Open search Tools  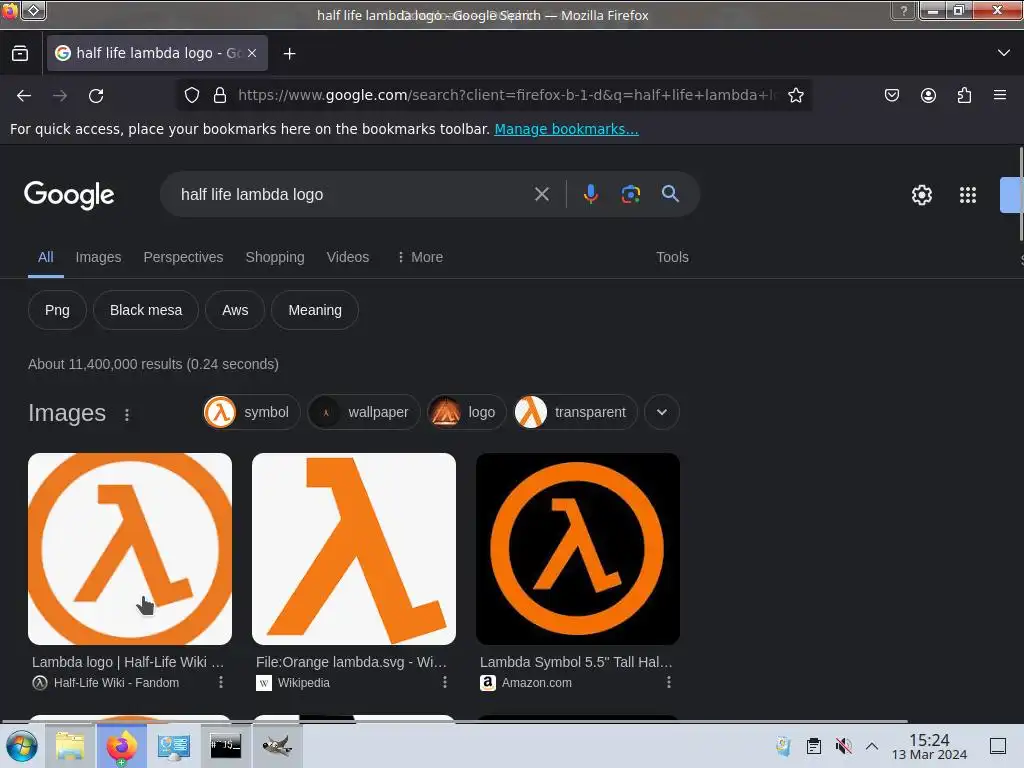point(672,257)
